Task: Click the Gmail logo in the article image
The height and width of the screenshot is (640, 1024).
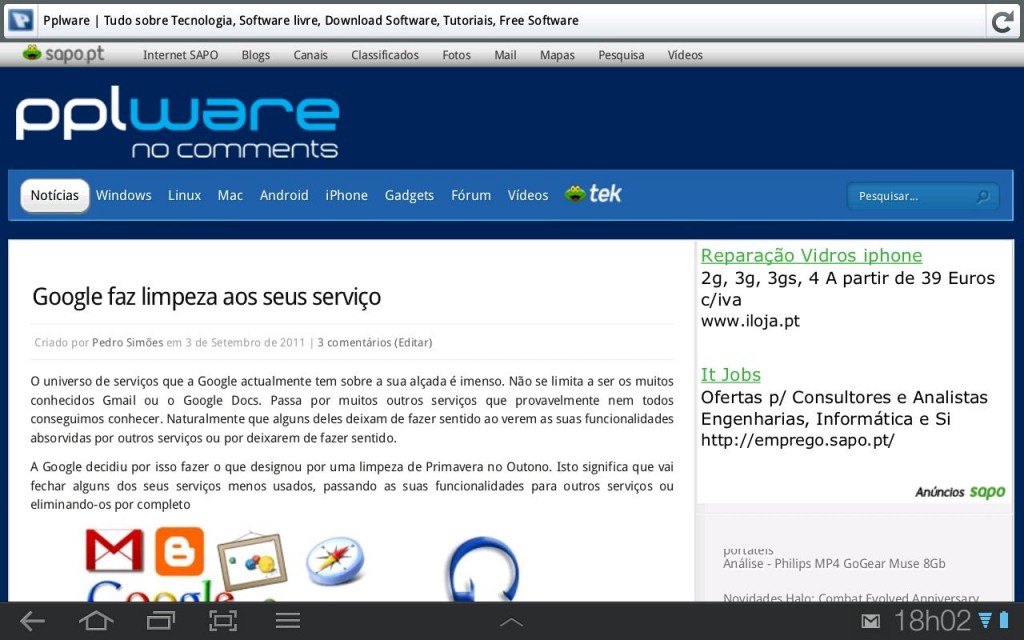Action: tap(114, 550)
